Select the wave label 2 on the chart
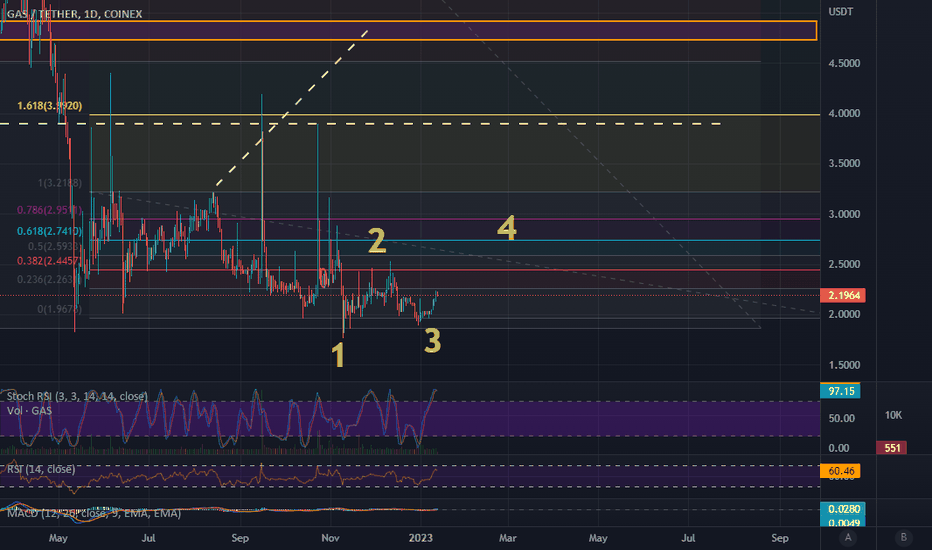This screenshot has width=932, height=550. 377,241
